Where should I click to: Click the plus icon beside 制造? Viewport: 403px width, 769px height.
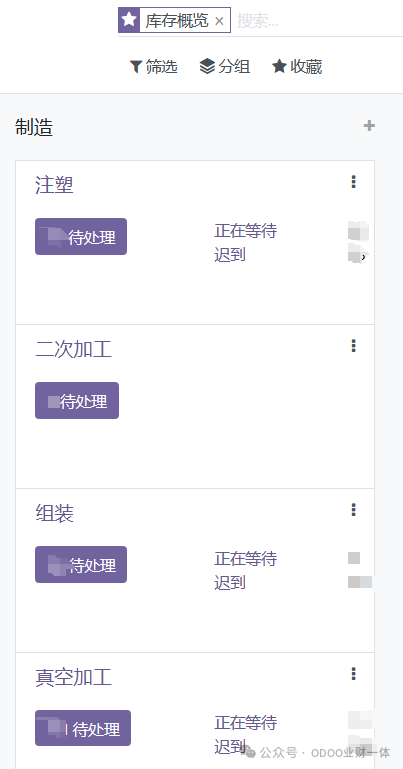point(369,126)
